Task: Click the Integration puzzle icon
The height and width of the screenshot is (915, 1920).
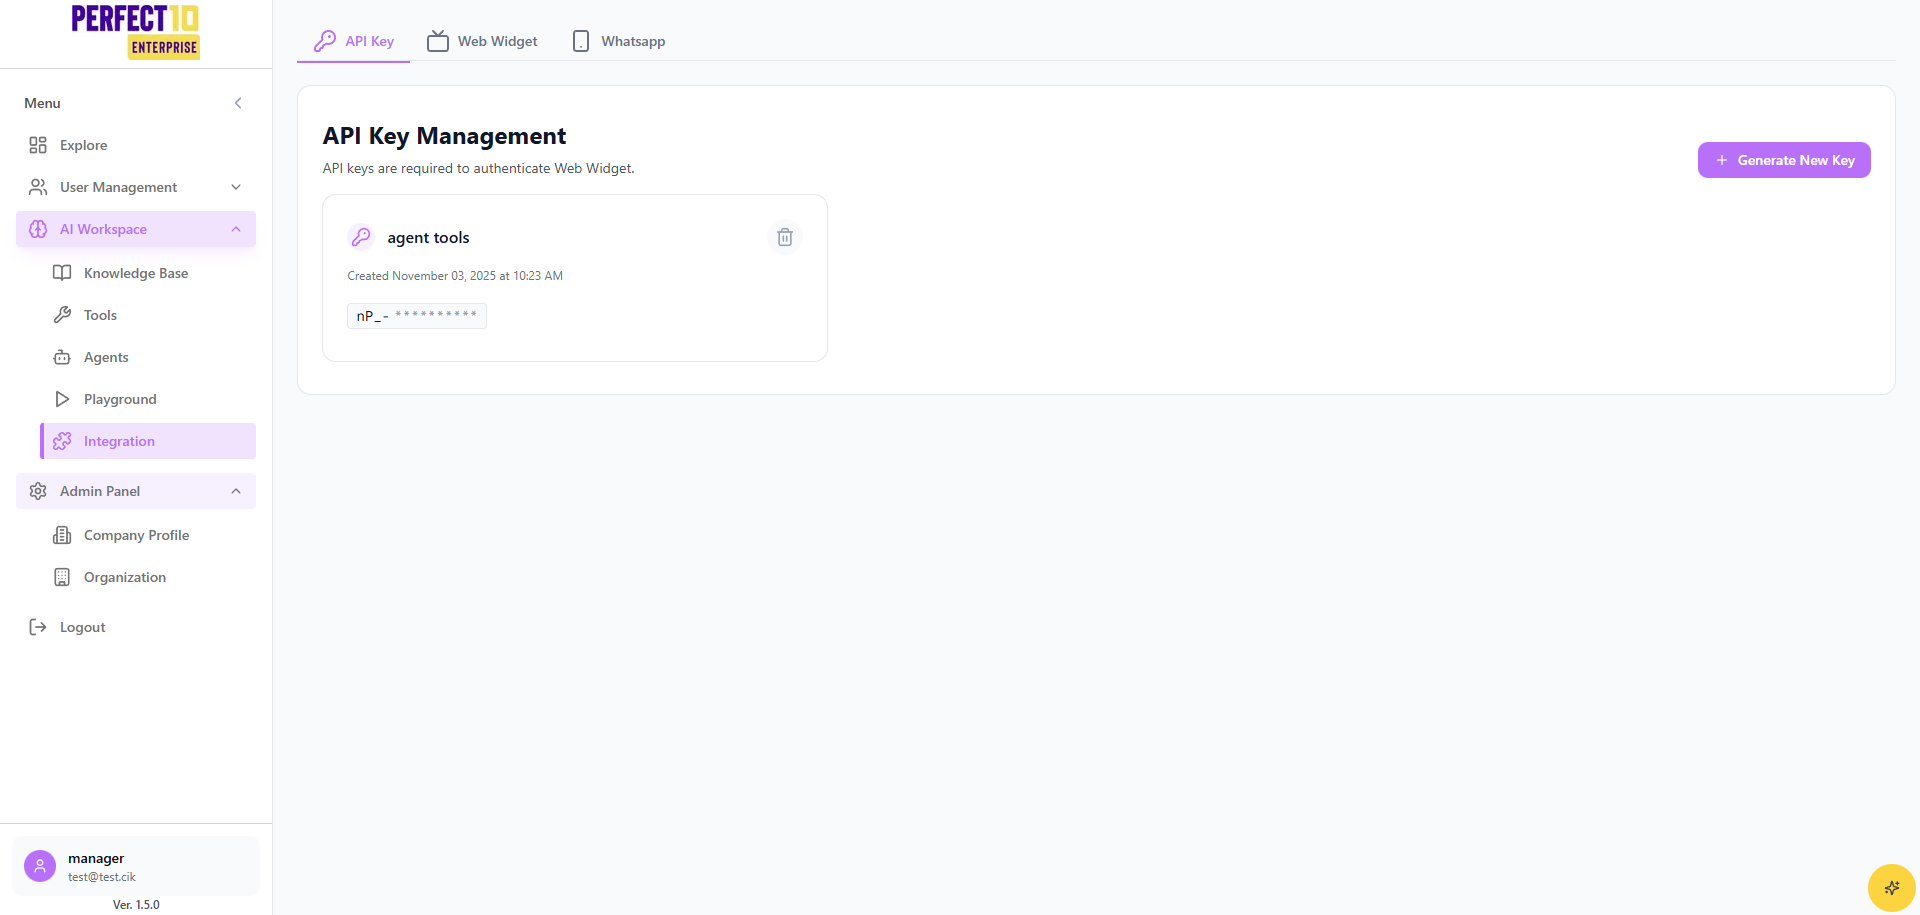Action: (x=62, y=441)
